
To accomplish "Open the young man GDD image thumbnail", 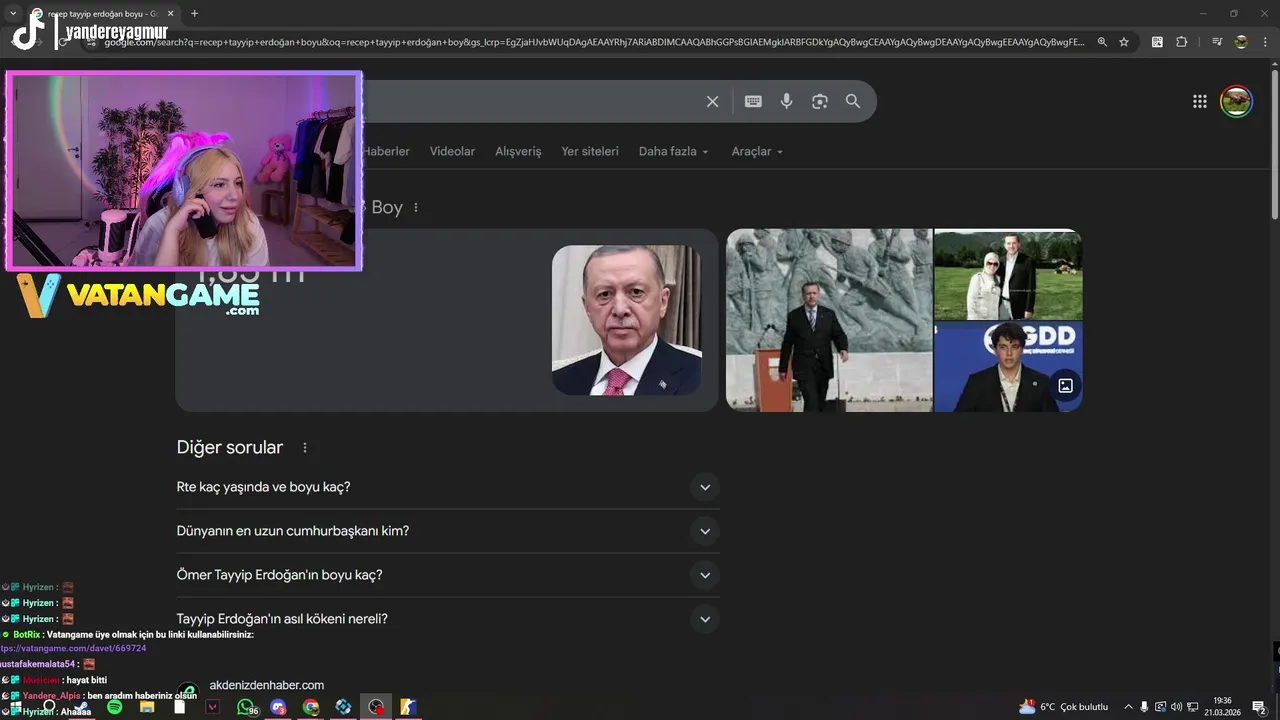I will pos(1008,367).
